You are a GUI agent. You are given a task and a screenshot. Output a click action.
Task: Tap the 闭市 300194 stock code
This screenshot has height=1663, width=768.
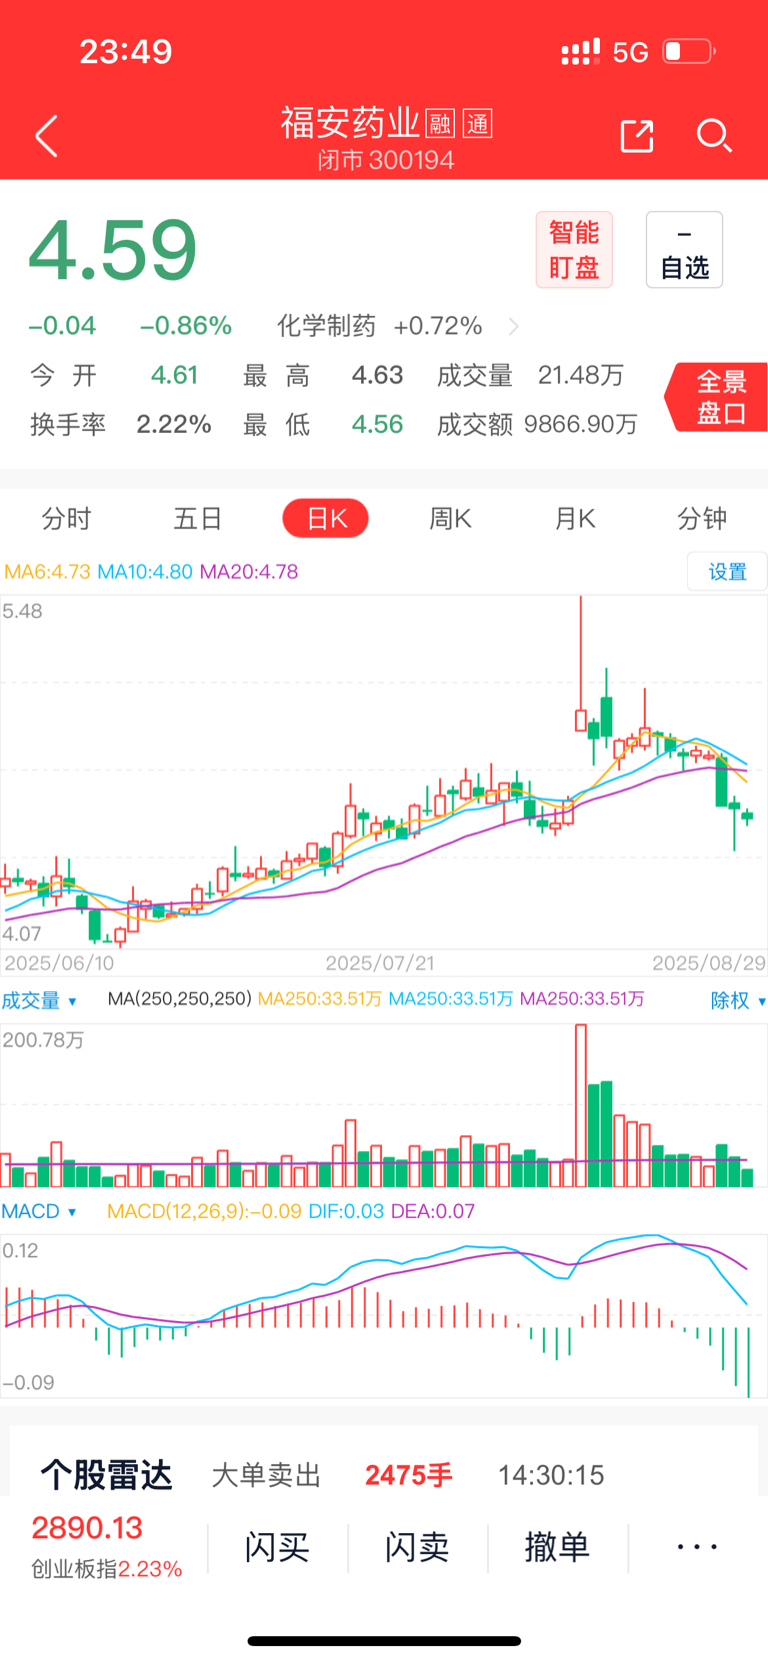(386, 160)
